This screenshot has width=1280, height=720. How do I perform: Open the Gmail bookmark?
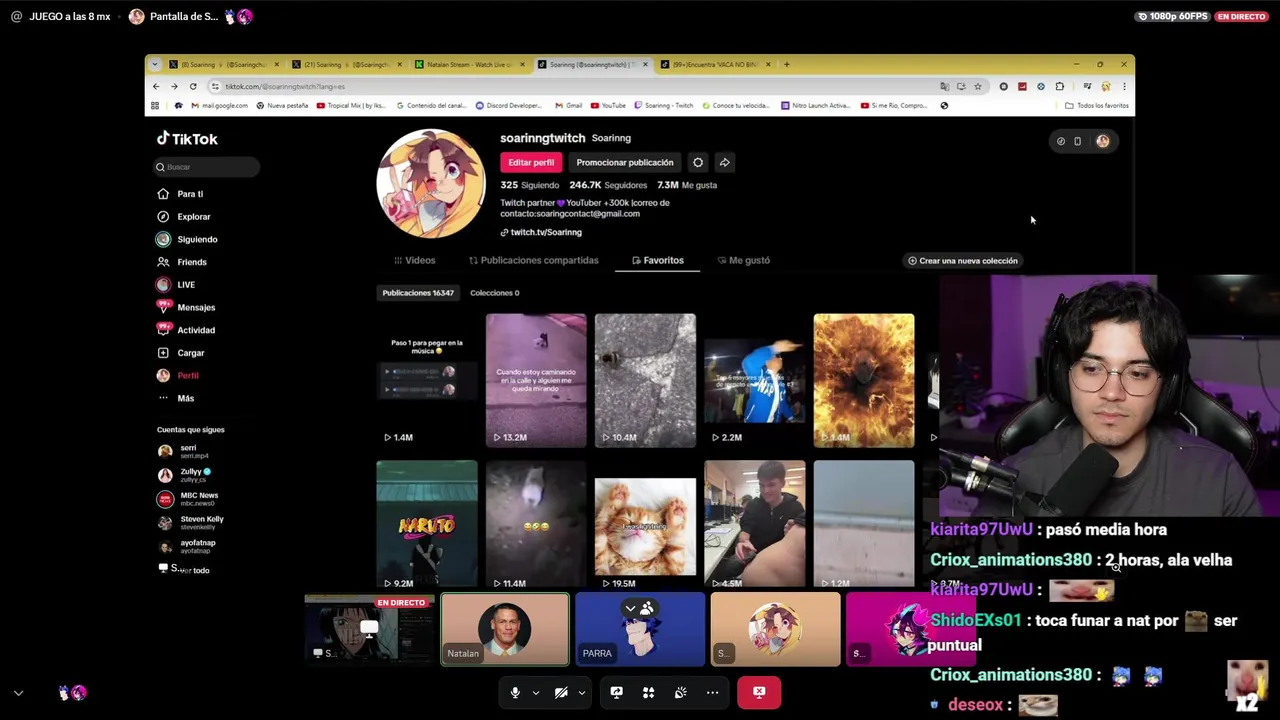point(569,105)
